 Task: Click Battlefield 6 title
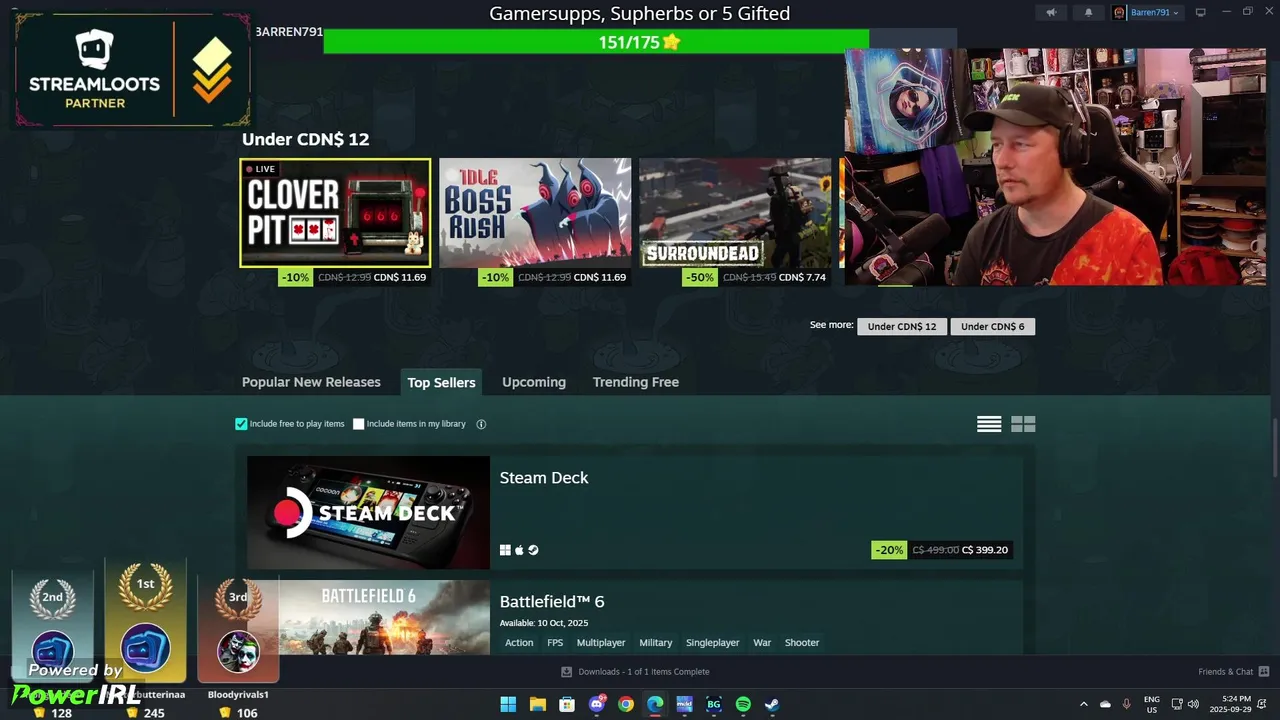pyautogui.click(x=552, y=602)
